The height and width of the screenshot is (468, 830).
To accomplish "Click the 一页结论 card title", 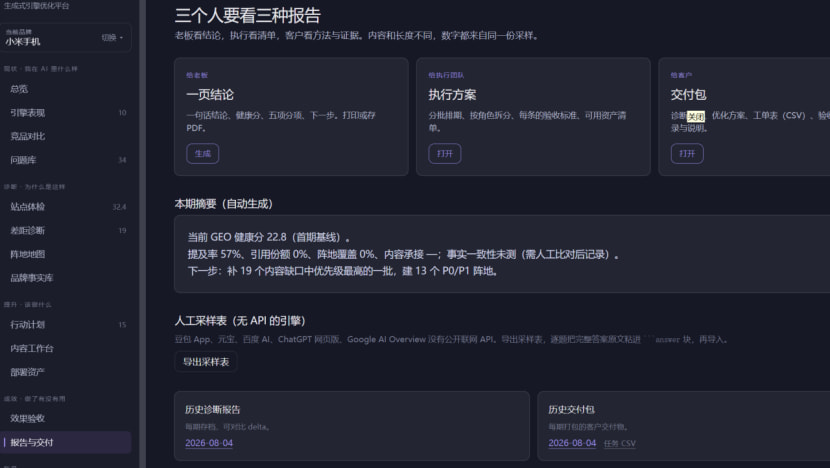I will pos(210,95).
